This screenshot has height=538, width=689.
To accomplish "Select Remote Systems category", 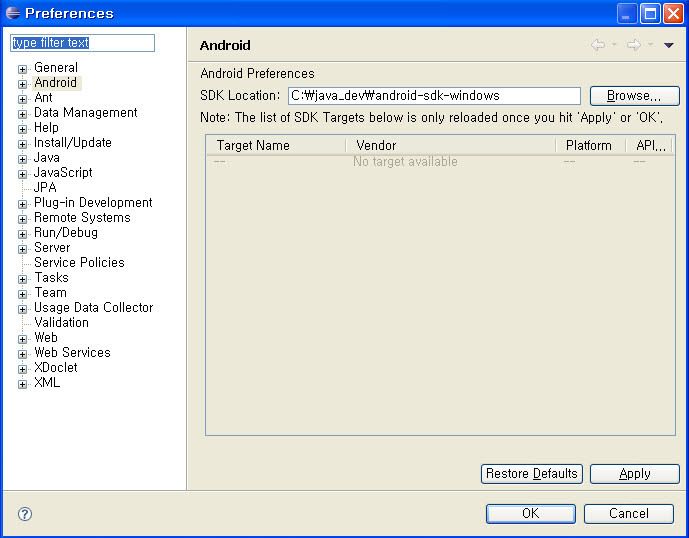I will point(82,218).
